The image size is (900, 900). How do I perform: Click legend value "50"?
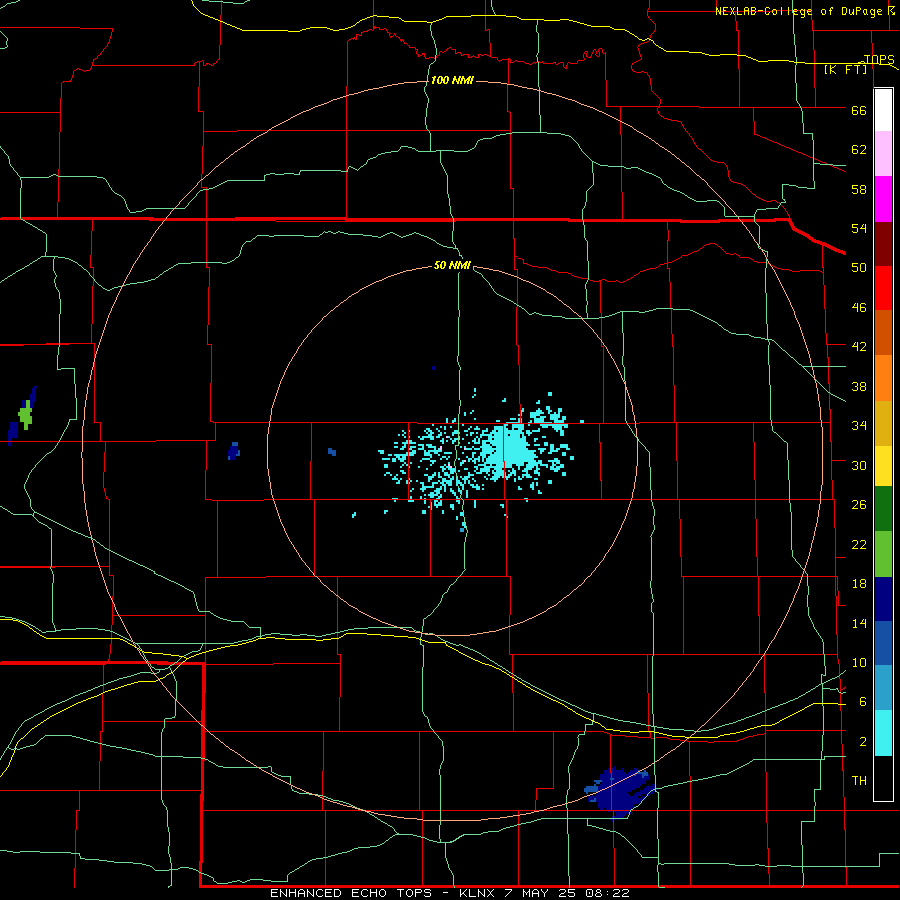tap(859, 267)
